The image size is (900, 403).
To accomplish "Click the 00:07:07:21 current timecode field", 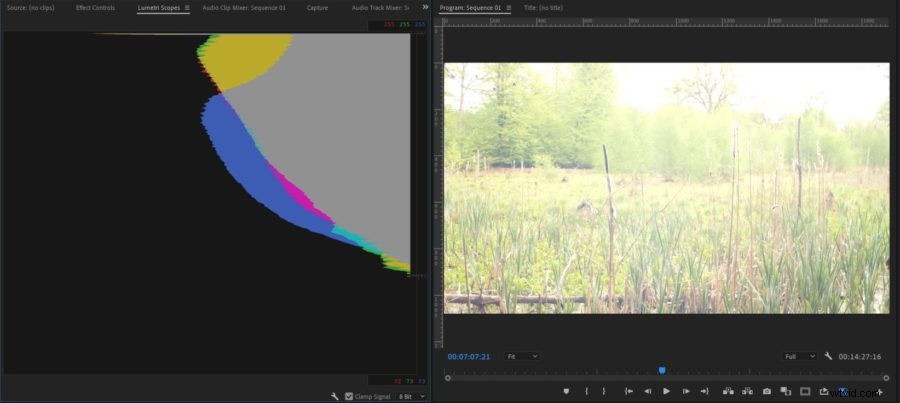I will coord(469,356).
